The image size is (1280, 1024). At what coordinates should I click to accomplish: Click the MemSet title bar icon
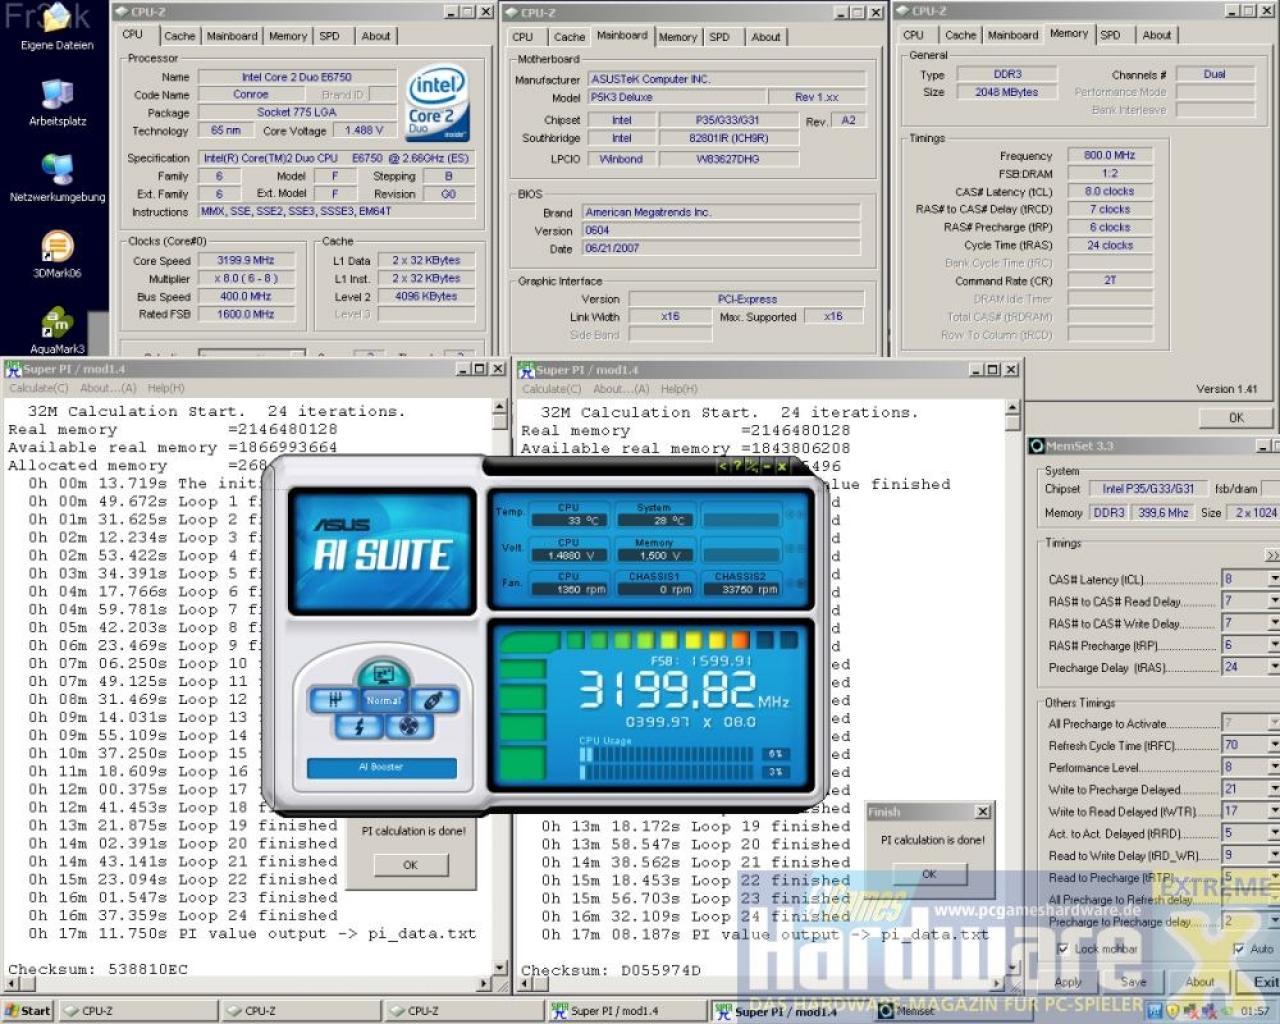point(1037,446)
